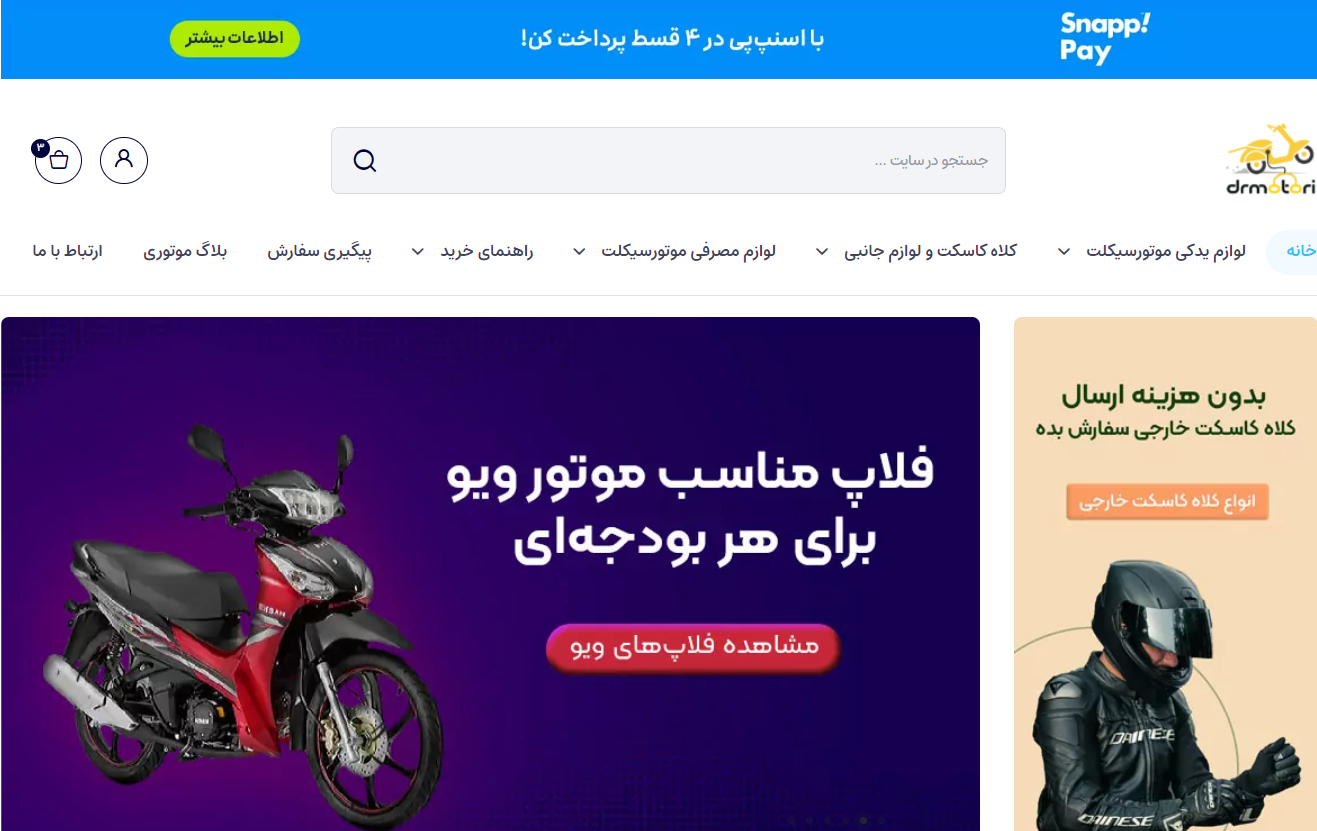Select the highlighted active carousel dot
This screenshot has height=831, width=1317.
pyautogui.click(x=863, y=820)
